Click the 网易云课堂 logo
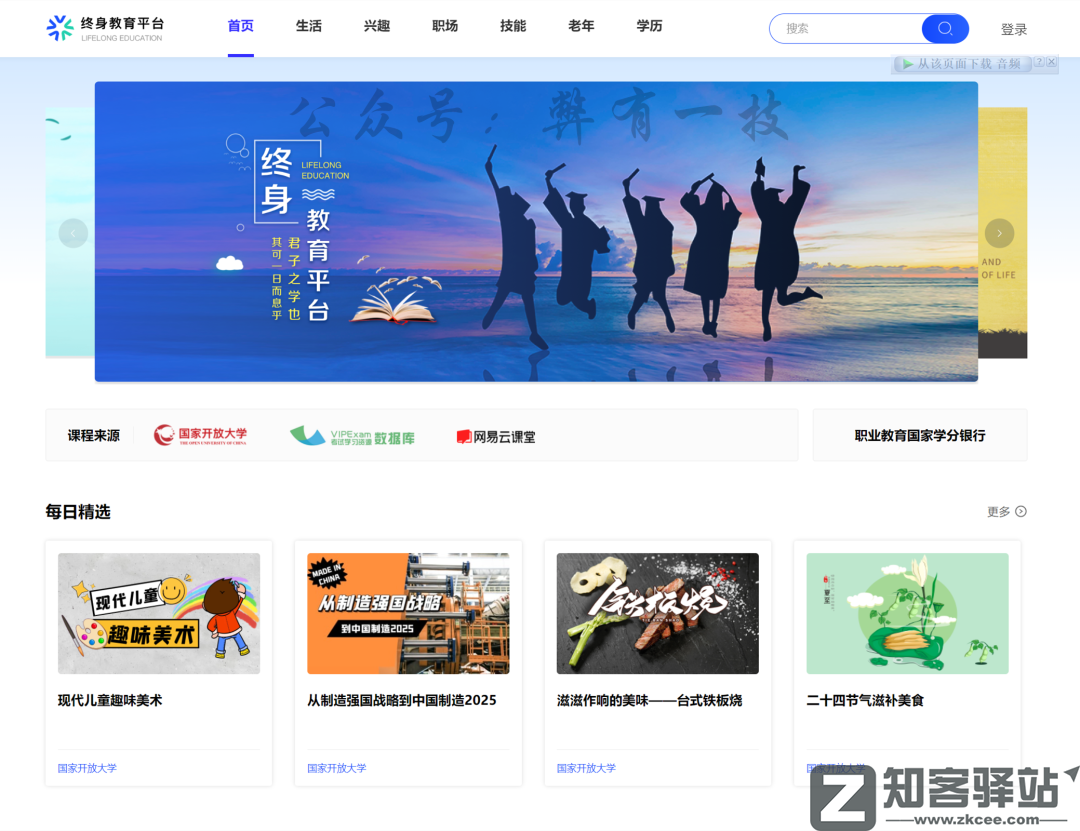Image resolution: width=1080 pixels, height=831 pixels. [497, 436]
